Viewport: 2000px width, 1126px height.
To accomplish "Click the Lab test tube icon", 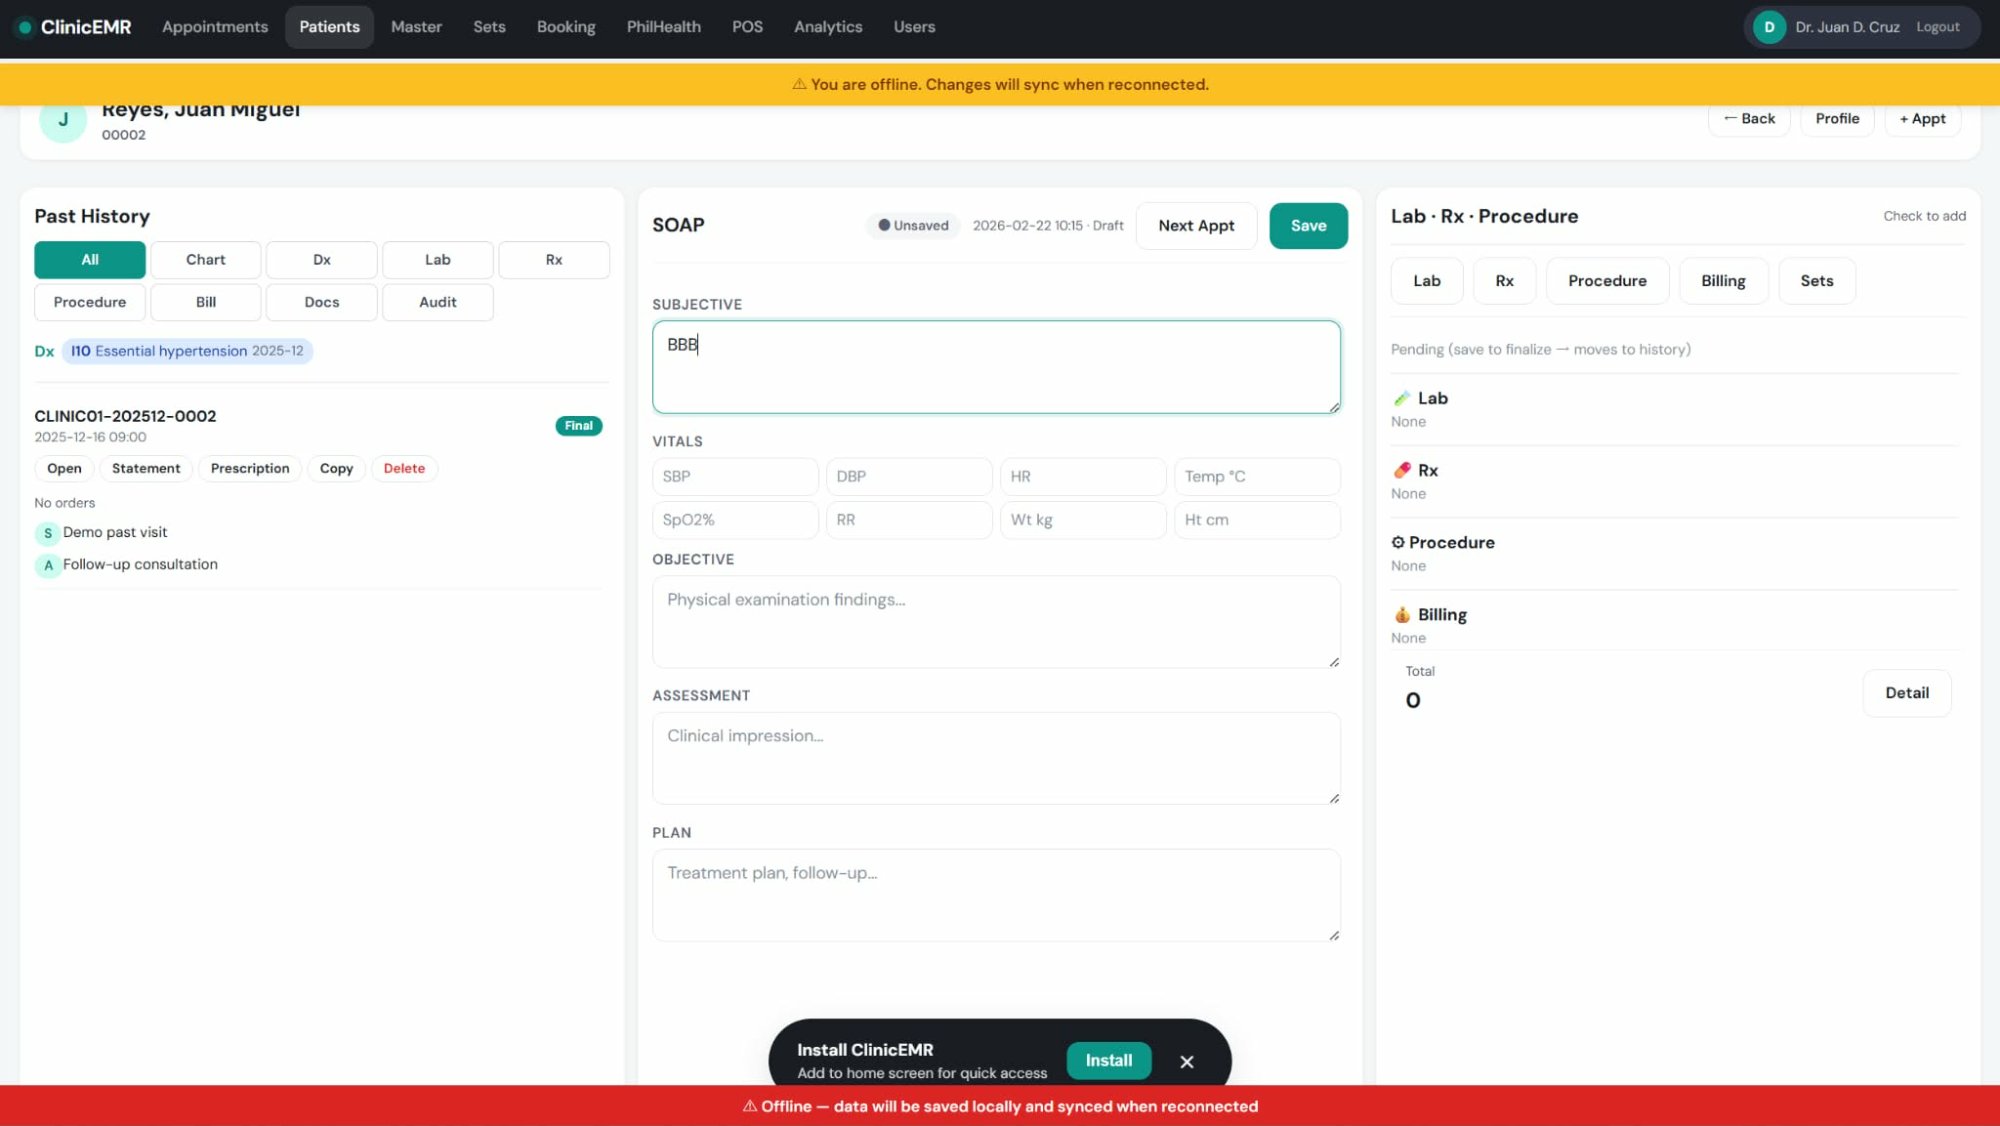I will coord(1402,398).
